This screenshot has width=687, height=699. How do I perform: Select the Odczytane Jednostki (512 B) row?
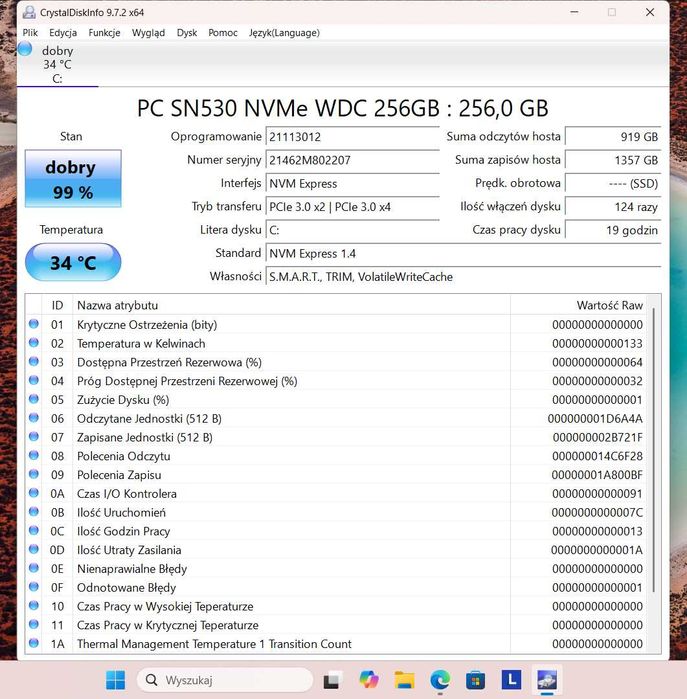(x=336, y=419)
